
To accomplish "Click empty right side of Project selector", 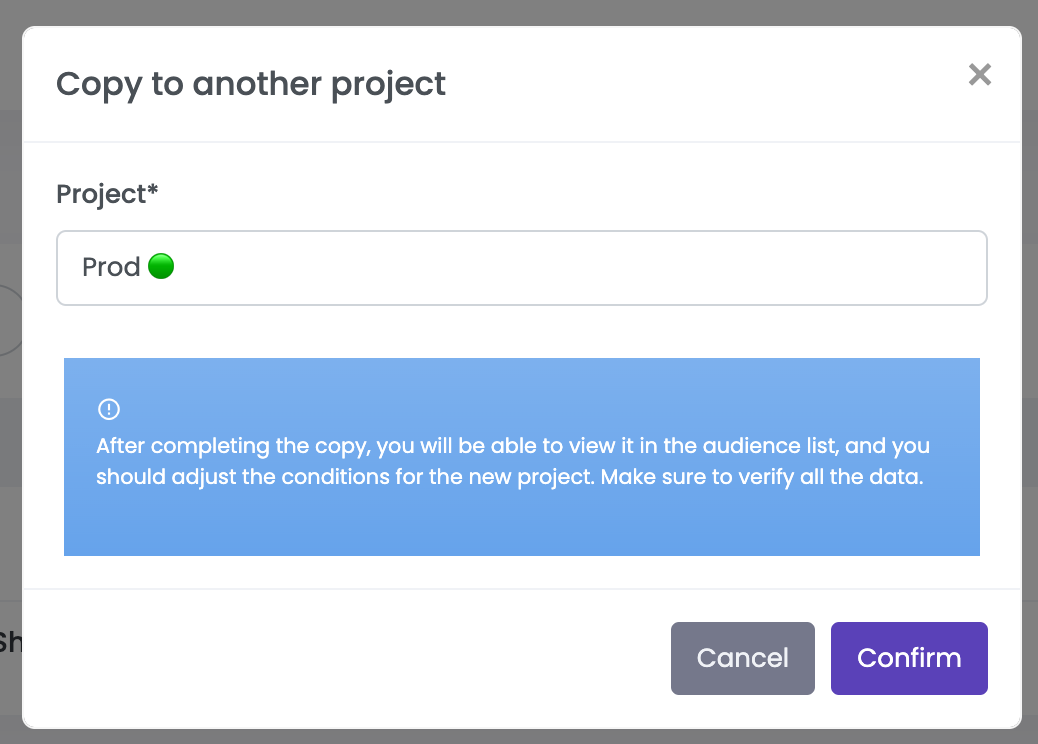I will pyautogui.click(x=800, y=268).
